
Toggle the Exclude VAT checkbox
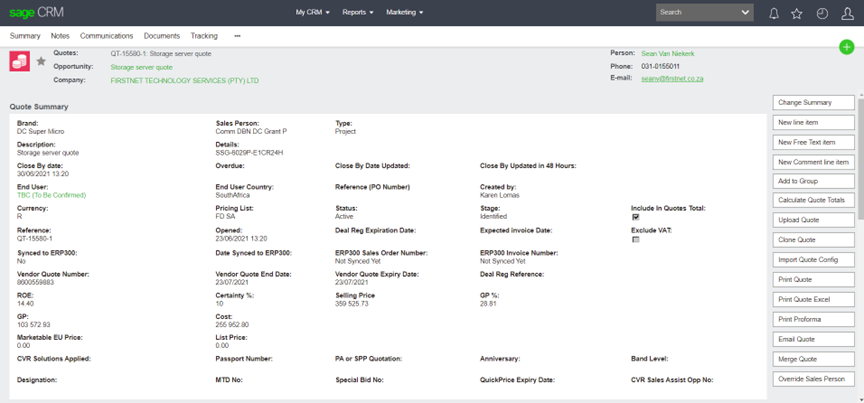tap(635, 240)
